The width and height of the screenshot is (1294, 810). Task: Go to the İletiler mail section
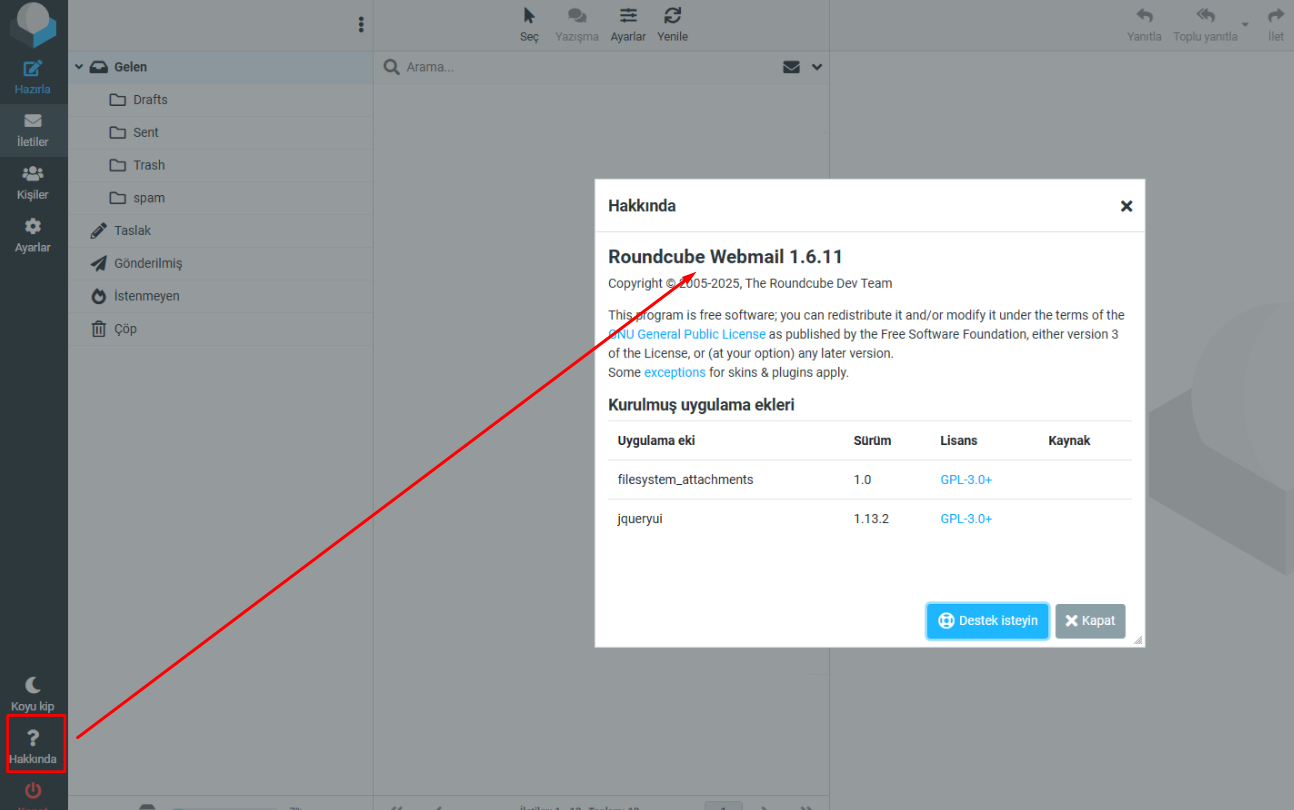(33, 131)
